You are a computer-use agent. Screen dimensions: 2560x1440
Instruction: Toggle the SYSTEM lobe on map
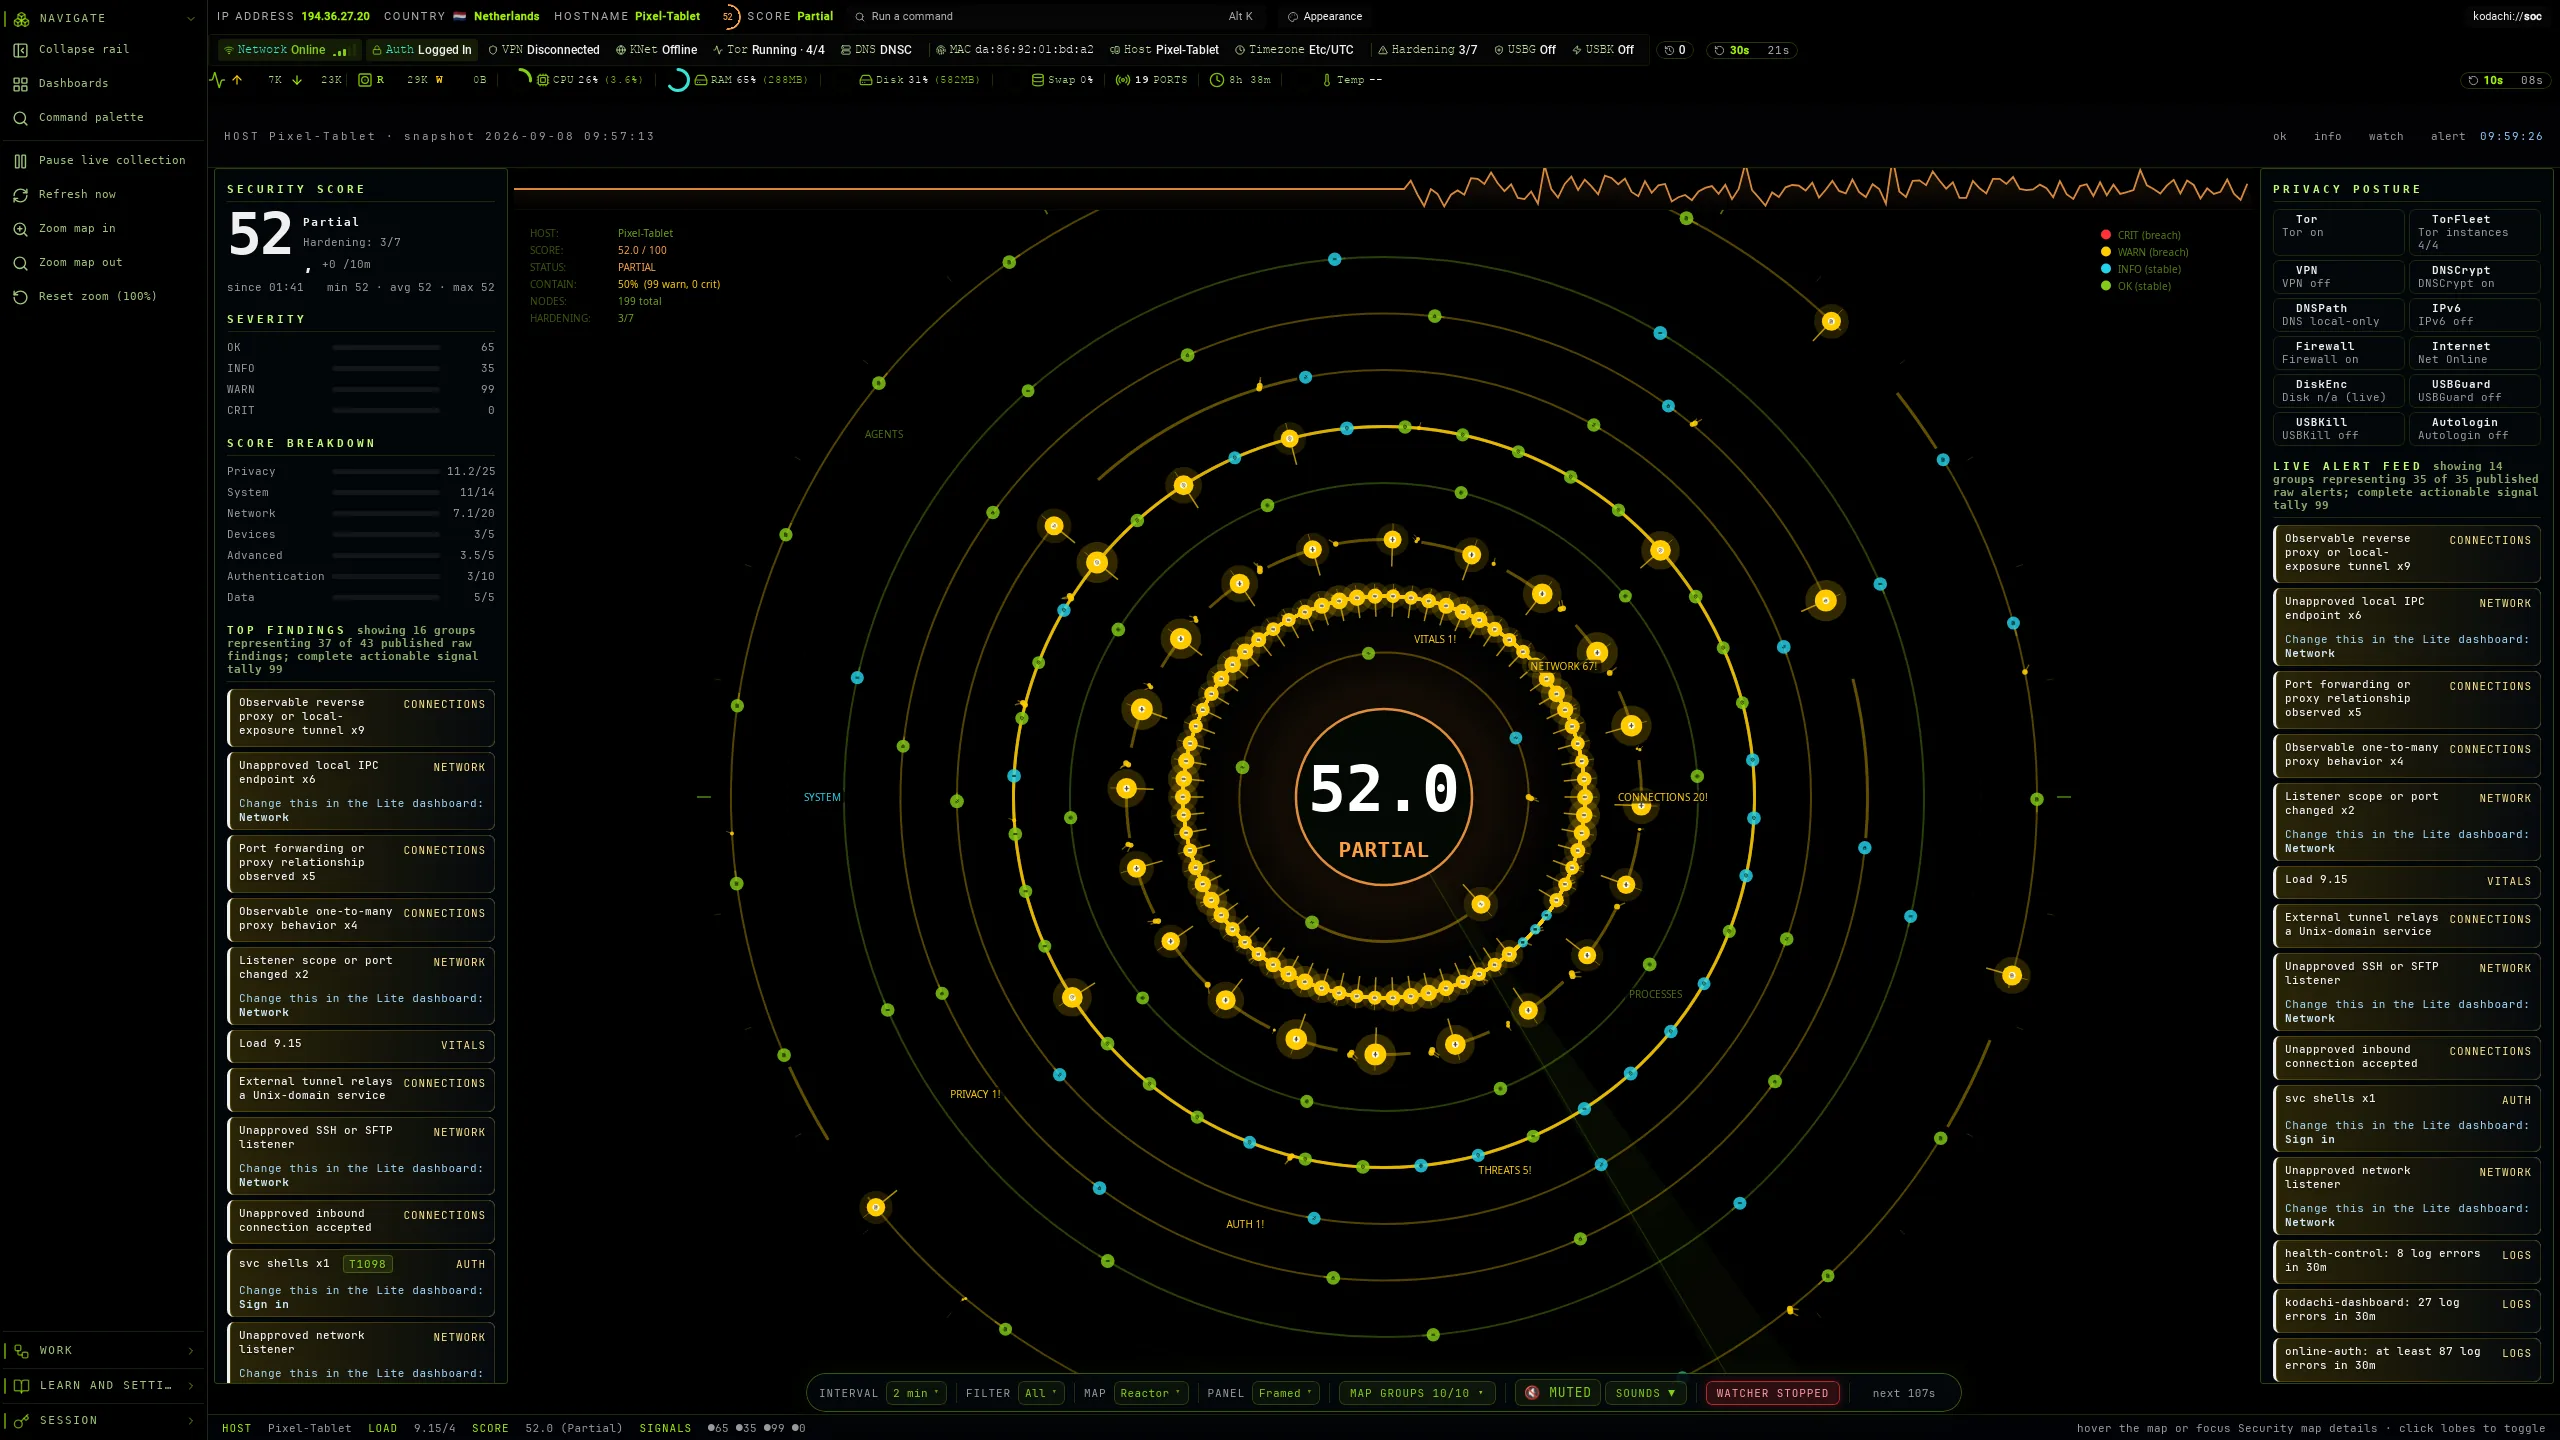822,797
